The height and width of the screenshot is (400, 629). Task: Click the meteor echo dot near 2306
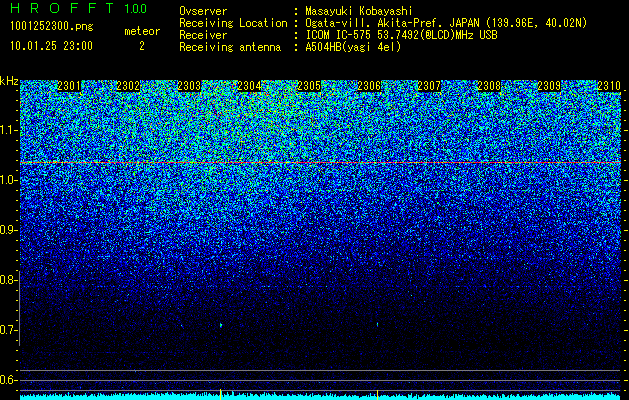tap(377, 324)
